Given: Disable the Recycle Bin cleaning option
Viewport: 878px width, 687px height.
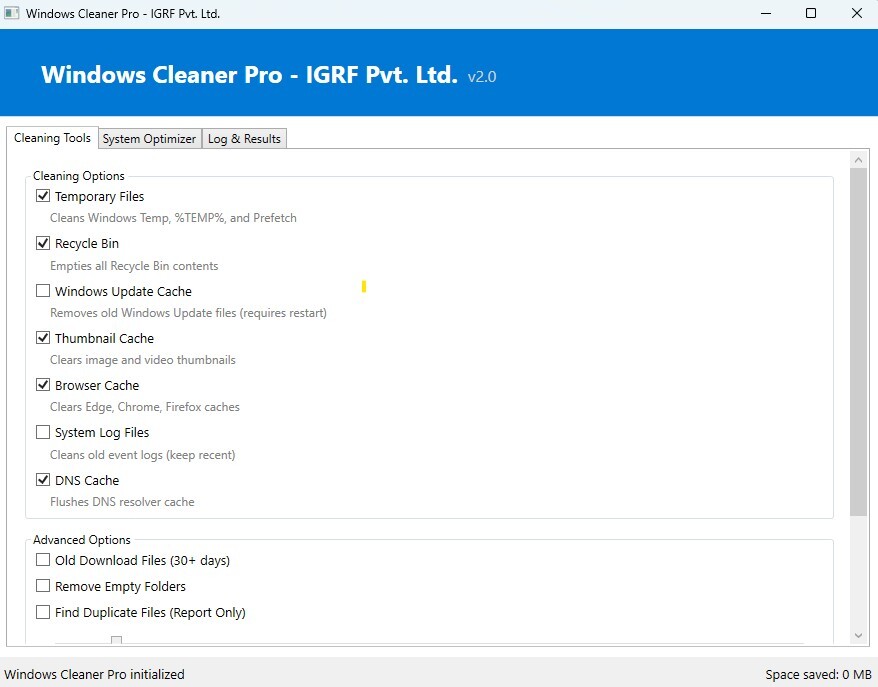Looking at the screenshot, I should 43,243.
